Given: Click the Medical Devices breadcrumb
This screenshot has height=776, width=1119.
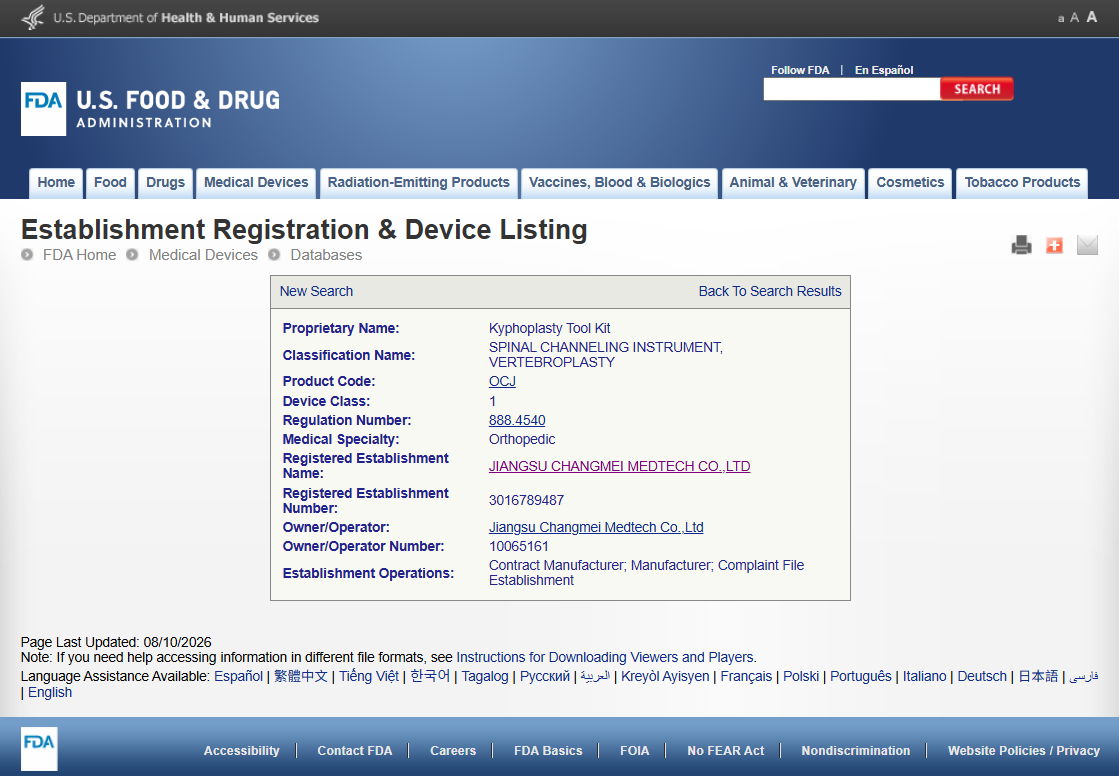Looking at the screenshot, I should [203, 255].
